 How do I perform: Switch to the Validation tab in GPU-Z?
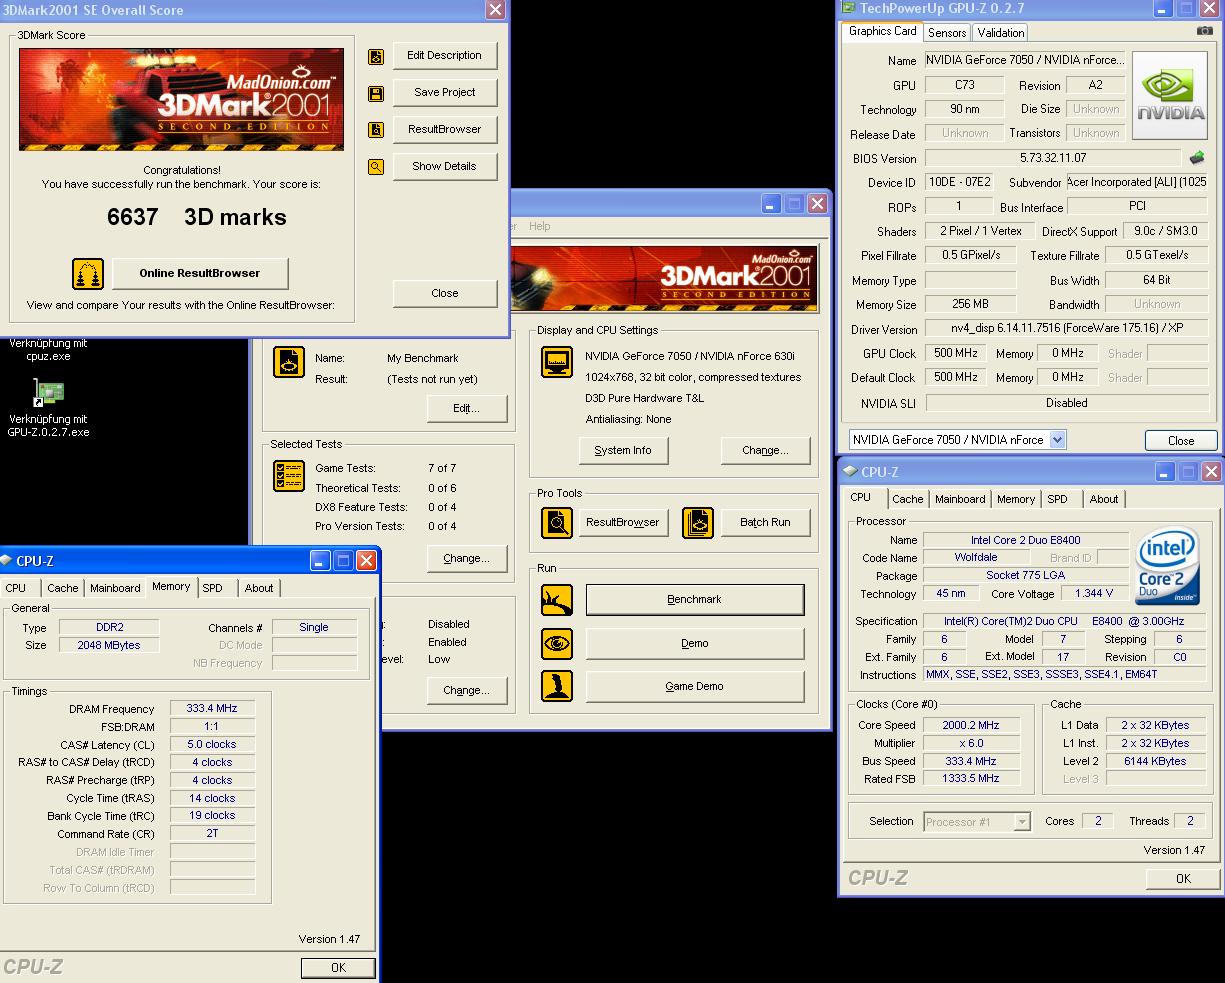1001,32
